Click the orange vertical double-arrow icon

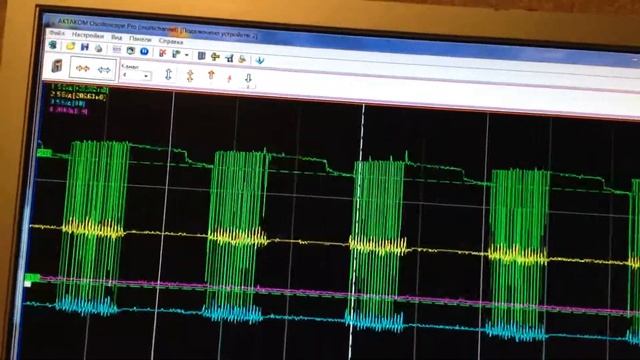pyautogui.click(x=190, y=76)
